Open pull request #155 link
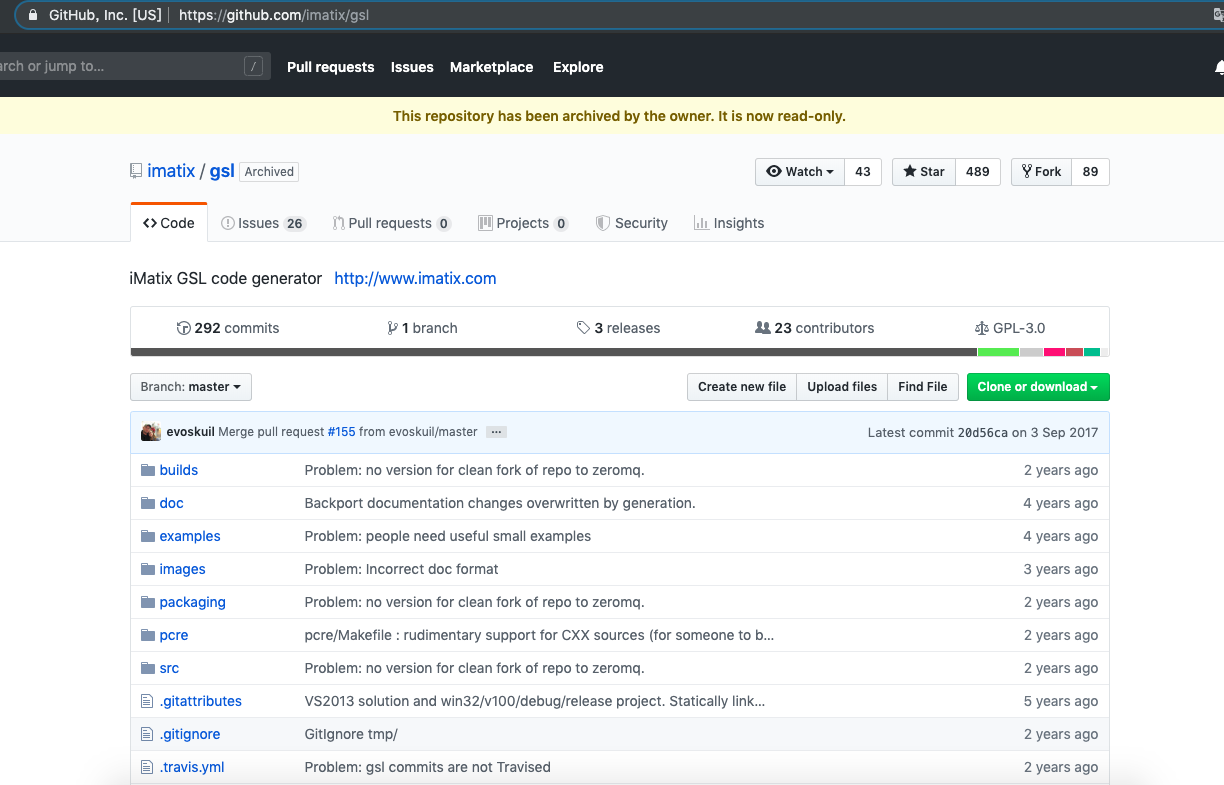Image resolution: width=1224 pixels, height=785 pixels. click(x=341, y=432)
